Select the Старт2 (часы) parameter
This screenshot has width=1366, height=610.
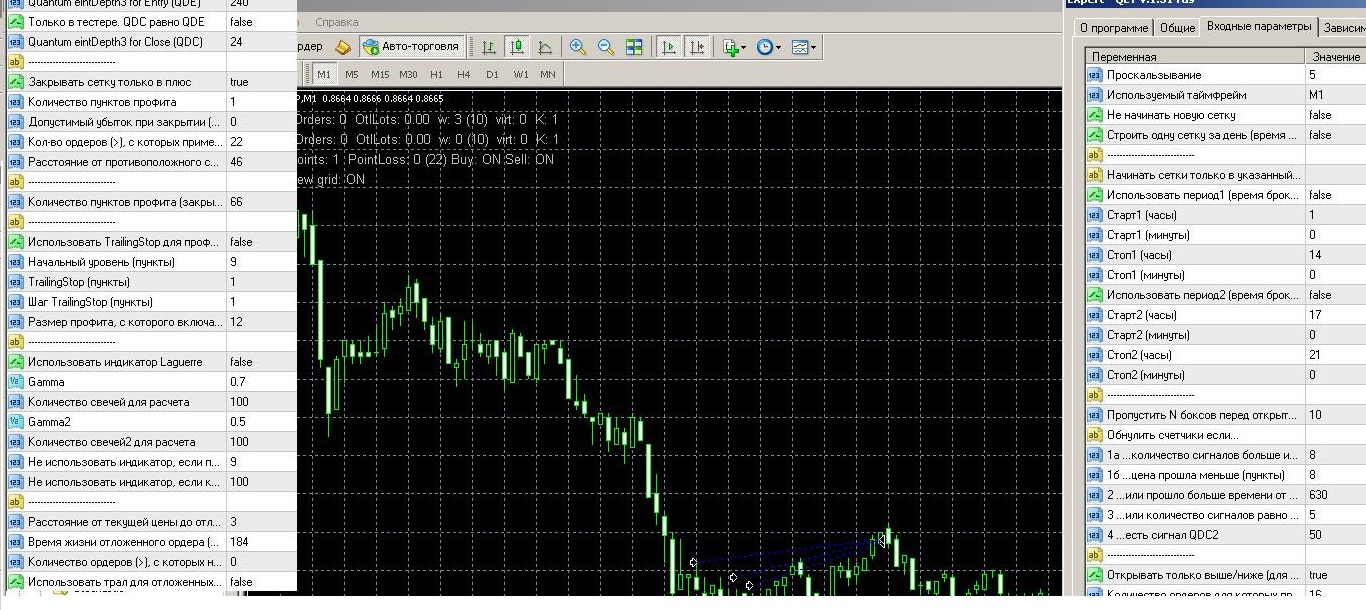pos(1225,315)
